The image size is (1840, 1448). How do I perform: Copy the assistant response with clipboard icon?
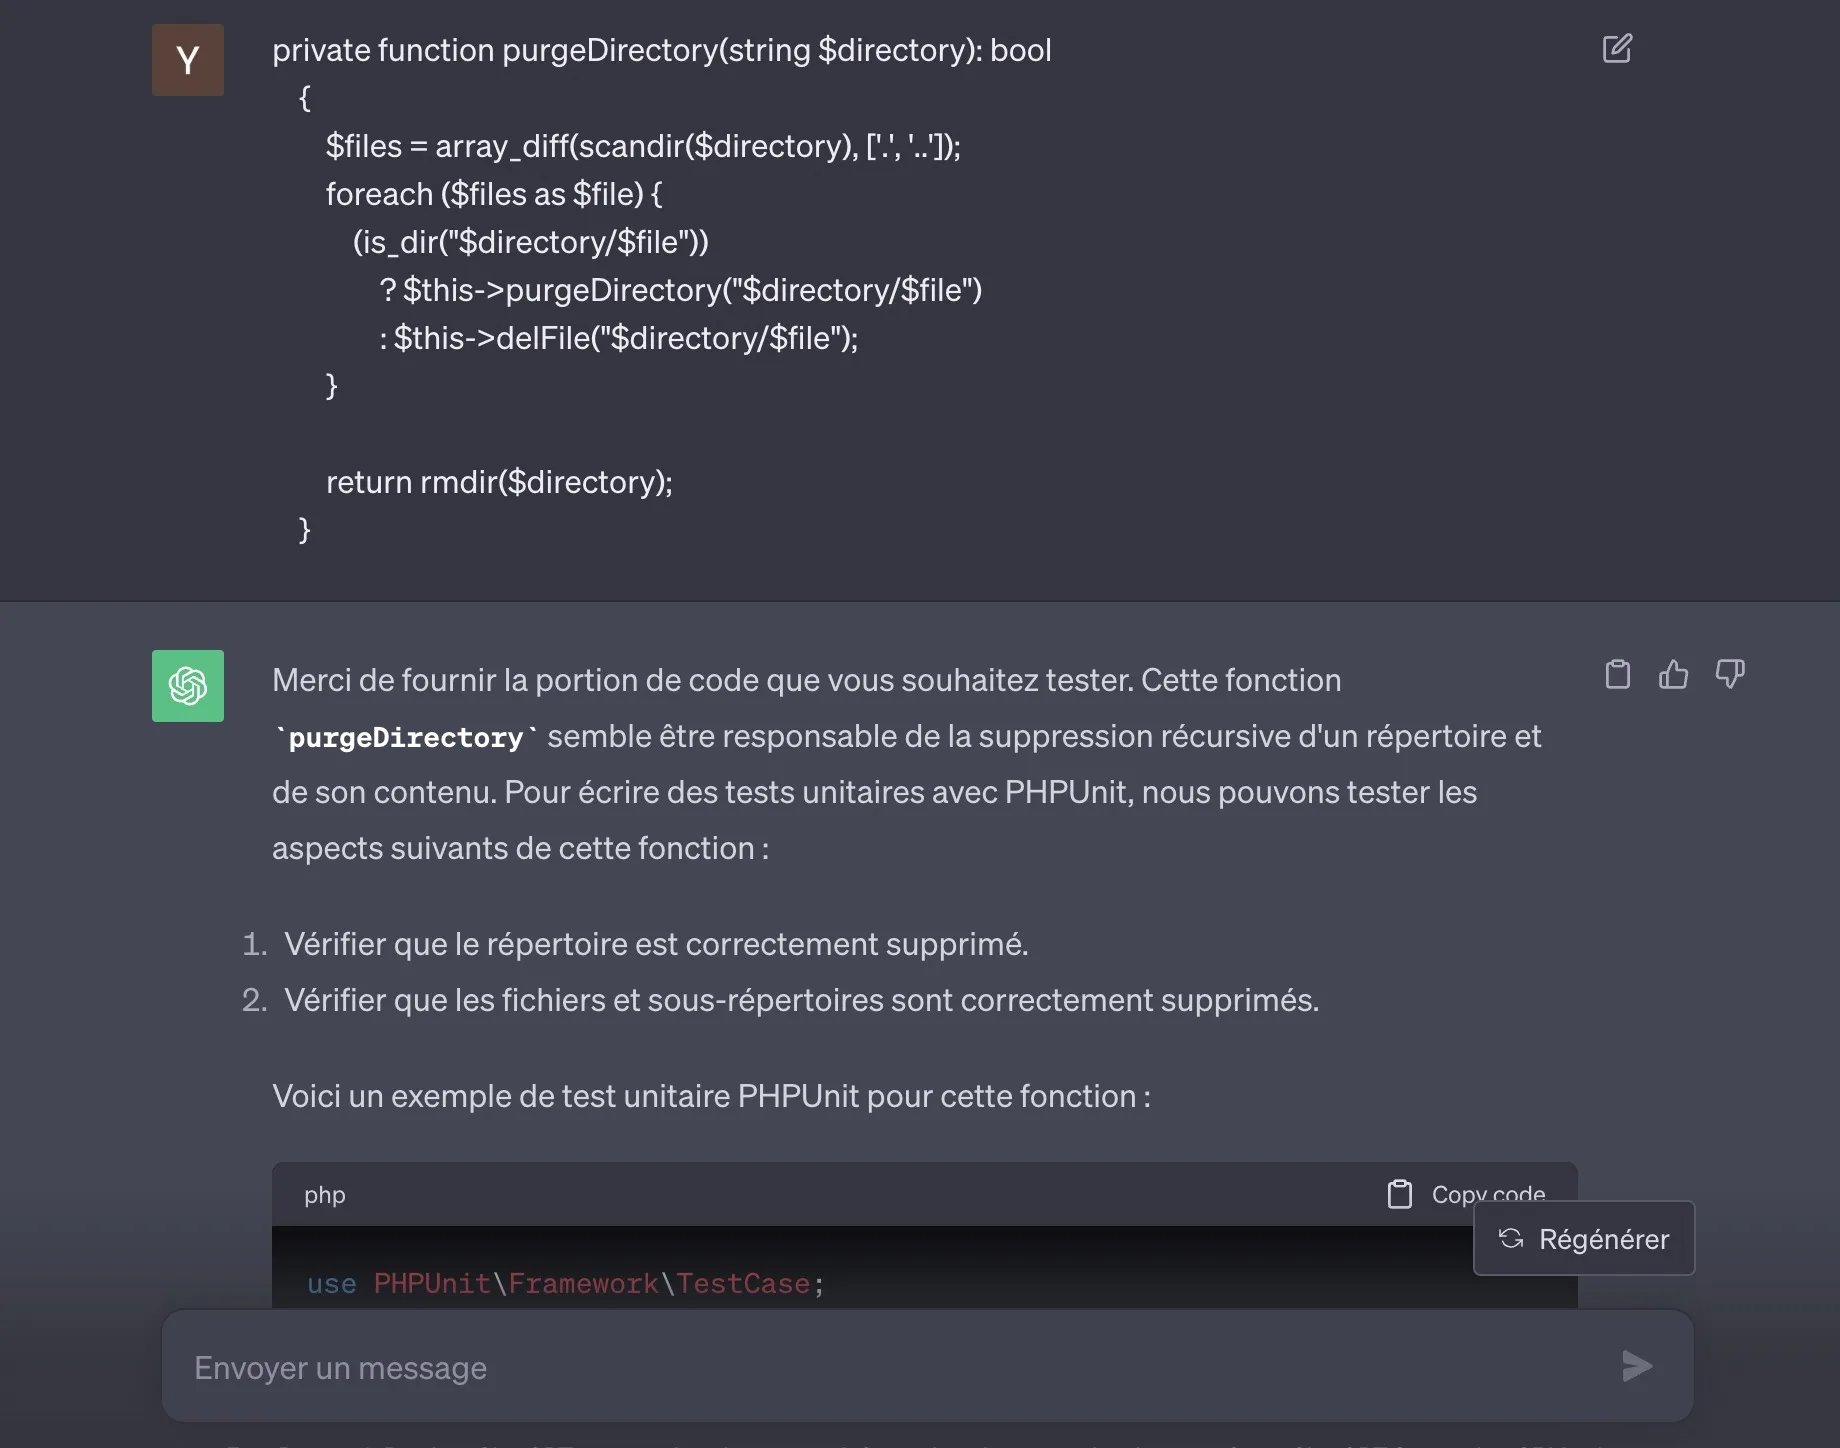coord(1617,675)
